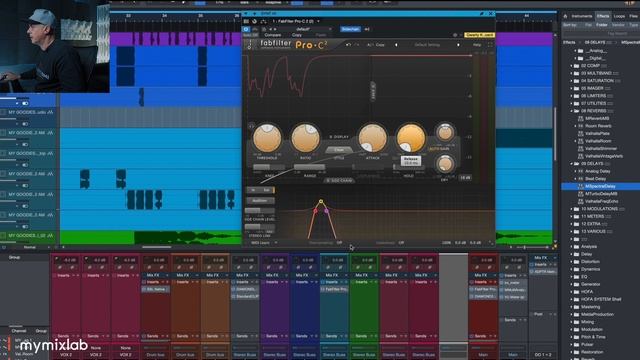Screen dimensions: 640x360
Task: Click the plugin routing icon in header
Action: pyautogui.click(x=263, y=21)
